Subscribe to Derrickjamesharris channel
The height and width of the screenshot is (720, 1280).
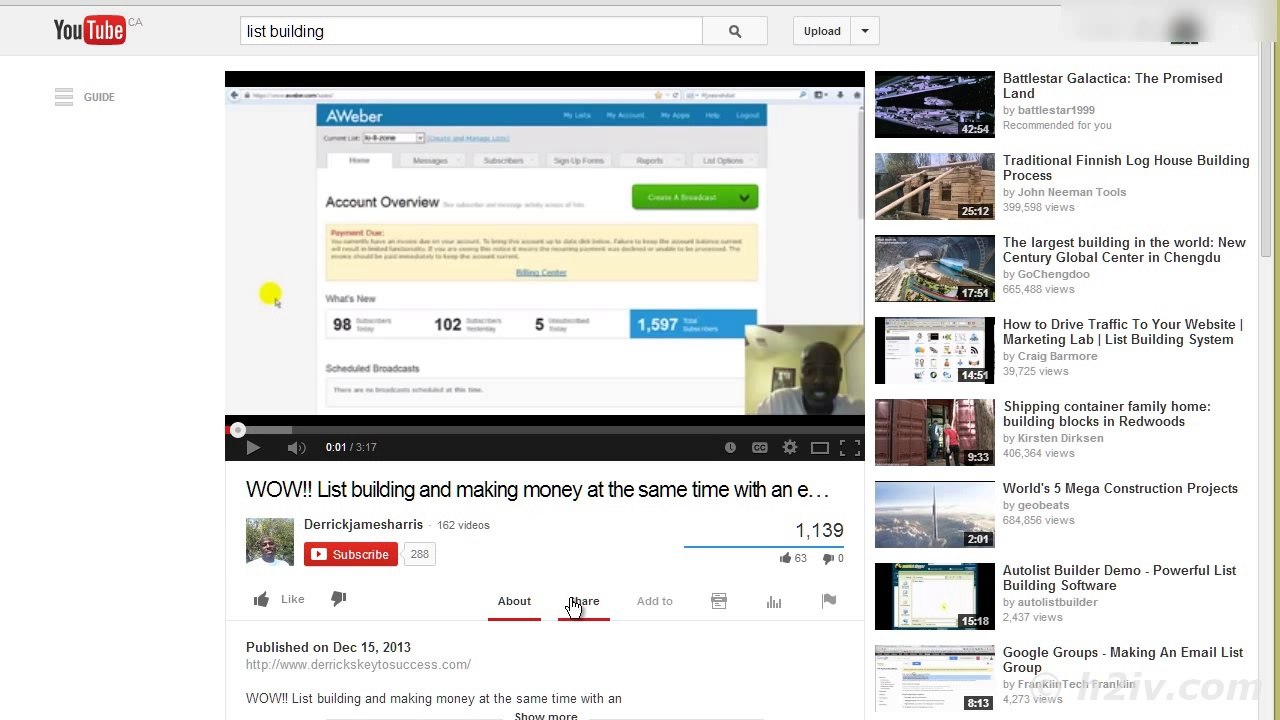pos(351,554)
